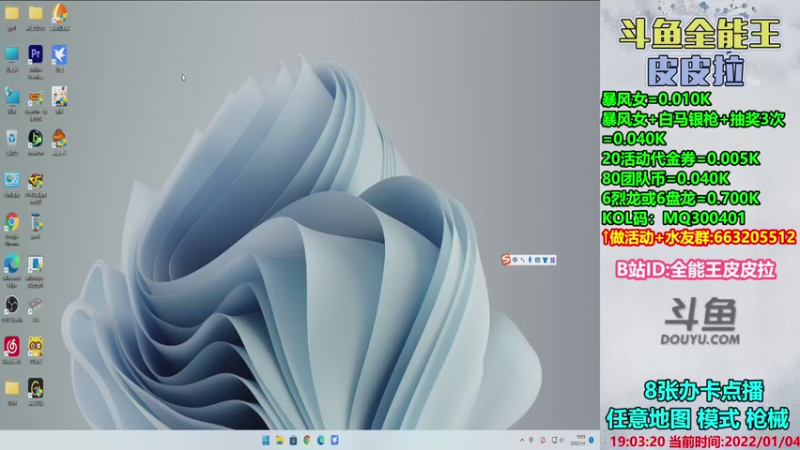Open File Explorer from the taskbar
The width and height of the screenshot is (800, 450).
[280, 440]
